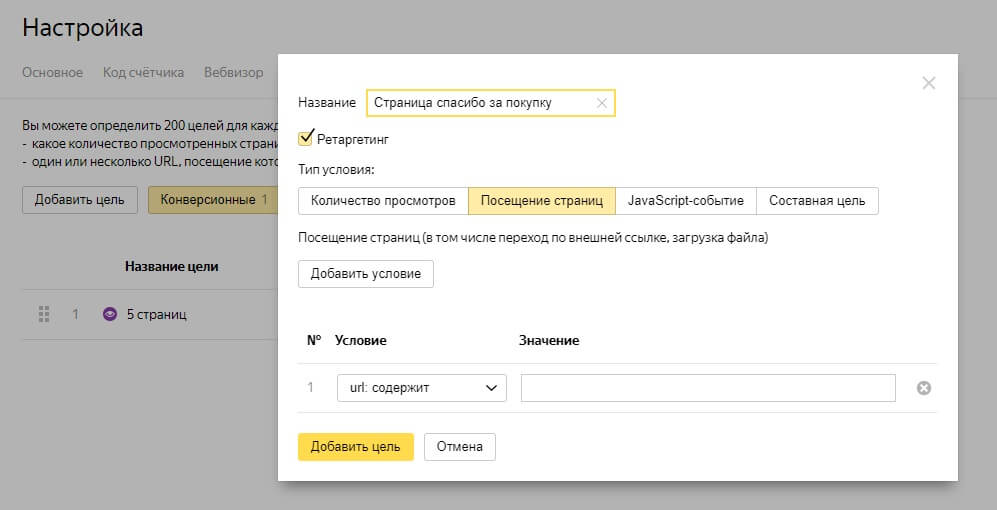Click the Ретаргетинг label text
Screen dimensions: 997x510
[x=353, y=139]
